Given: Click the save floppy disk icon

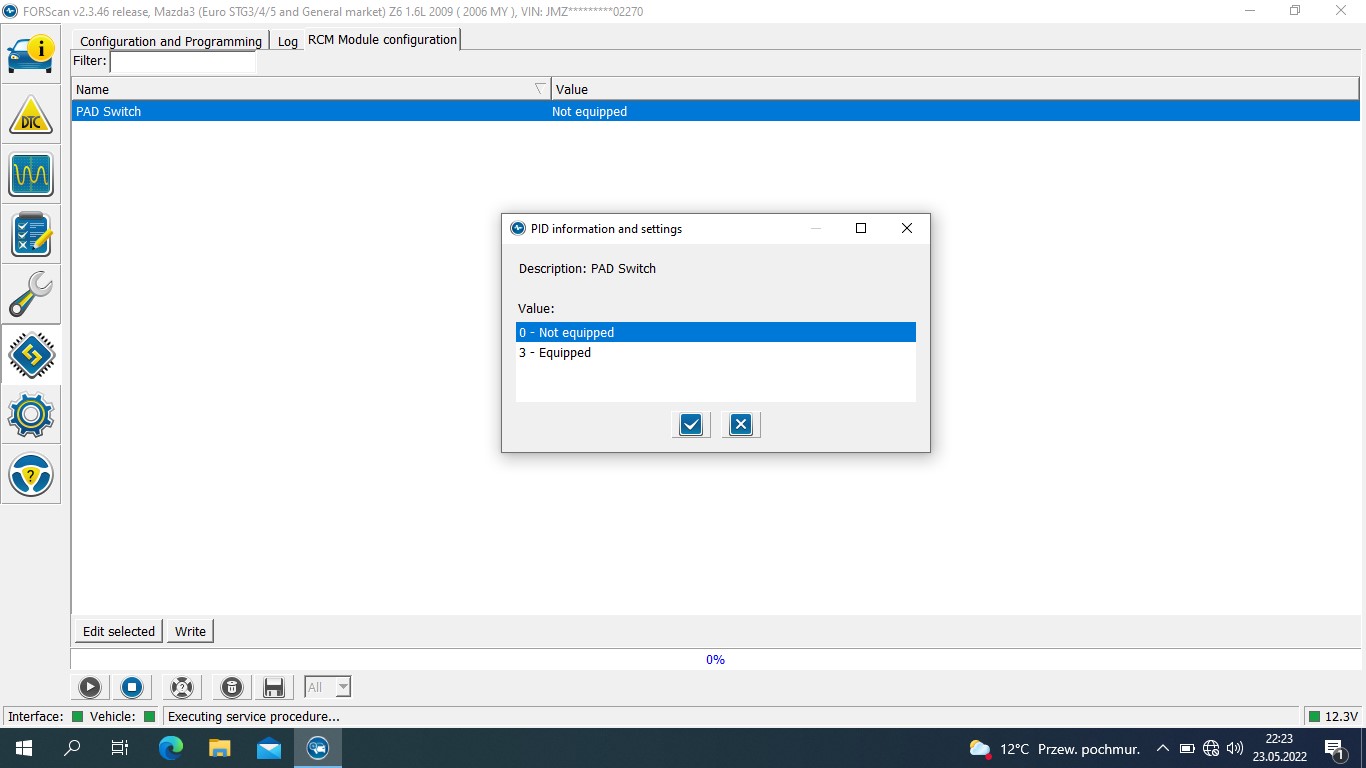Looking at the screenshot, I should (x=273, y=687).
